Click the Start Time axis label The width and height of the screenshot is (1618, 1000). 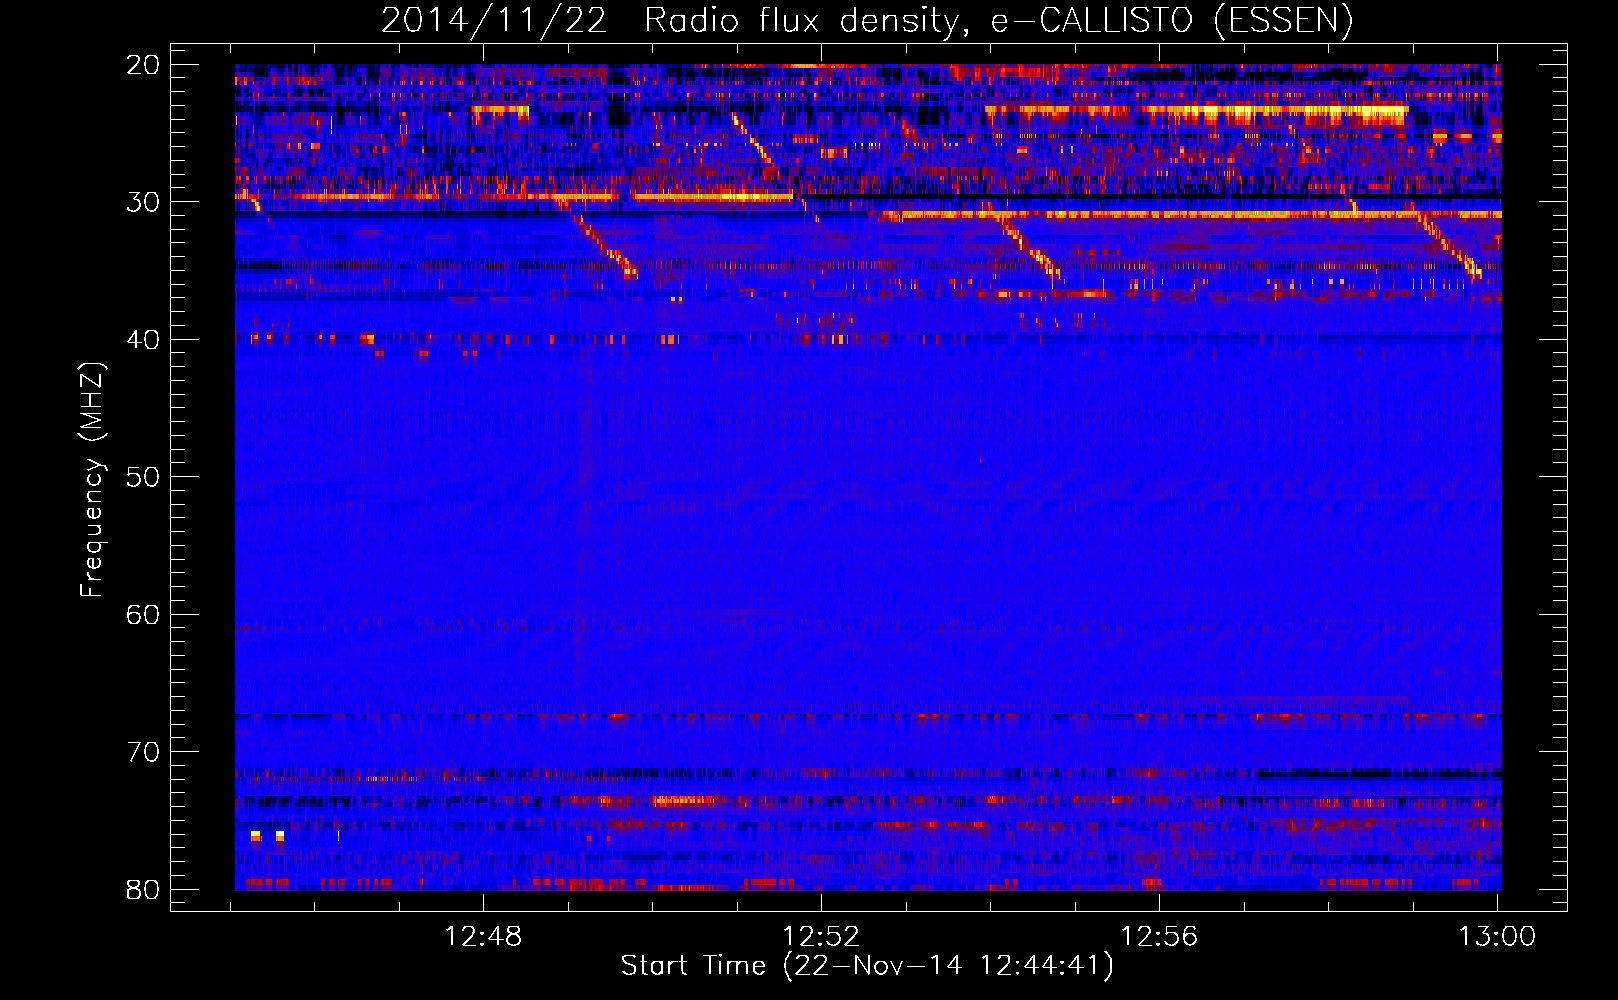pos(867,966)
